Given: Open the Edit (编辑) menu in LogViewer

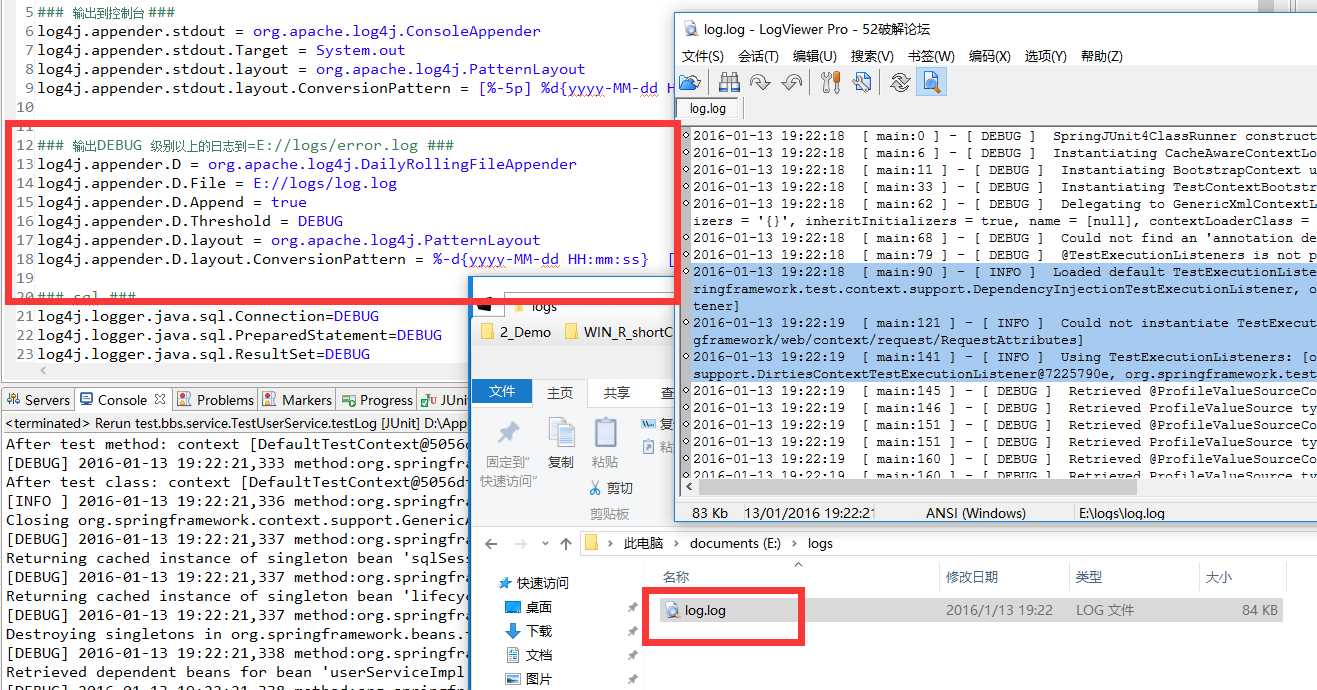Looking at the screenshot, I should pyautogui.click(x=814, y=56).
